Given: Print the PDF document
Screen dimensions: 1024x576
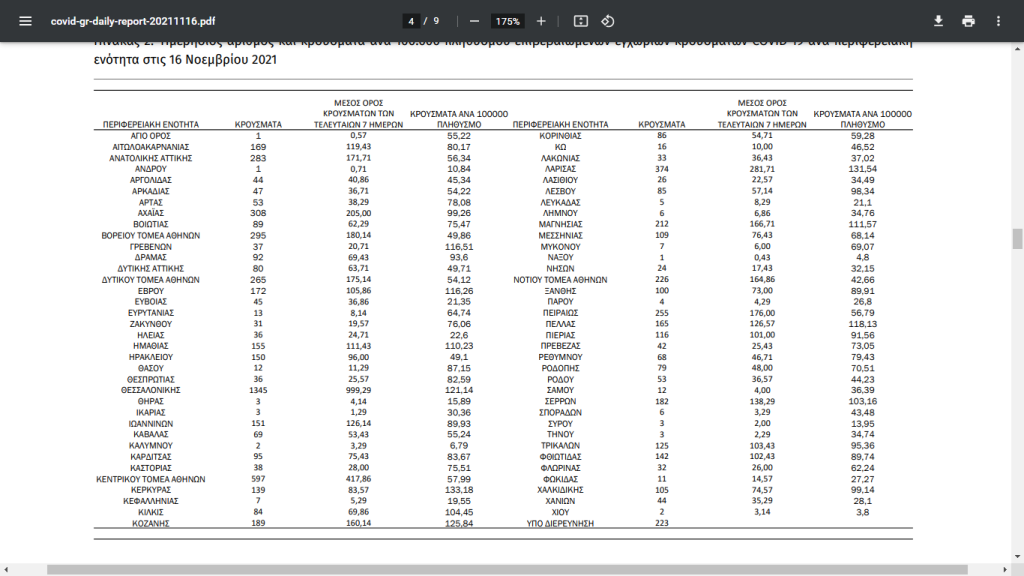Looking at the screenshot, I should 968,21.
